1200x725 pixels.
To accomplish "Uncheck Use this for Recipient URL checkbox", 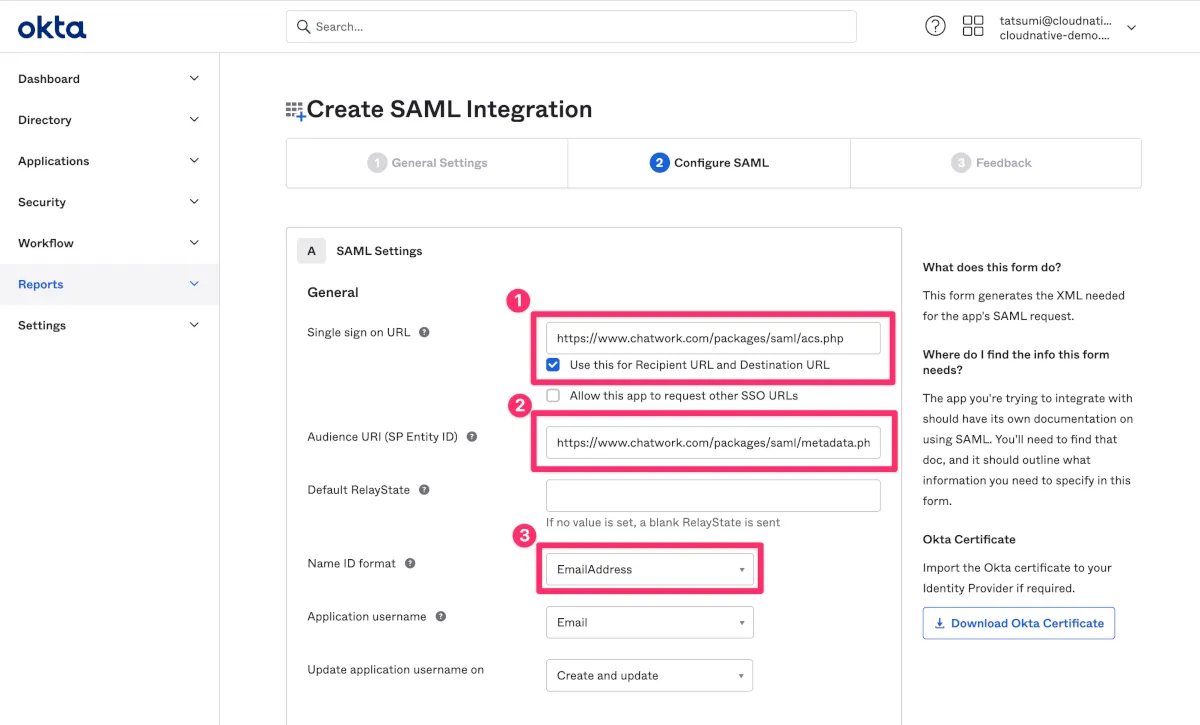I will (x=553, y=365).
